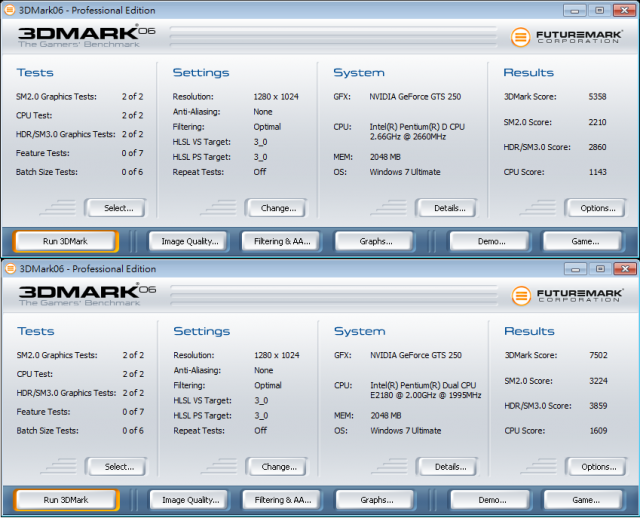Click the 3DMark Score value 5358

[x=597, y=97]
